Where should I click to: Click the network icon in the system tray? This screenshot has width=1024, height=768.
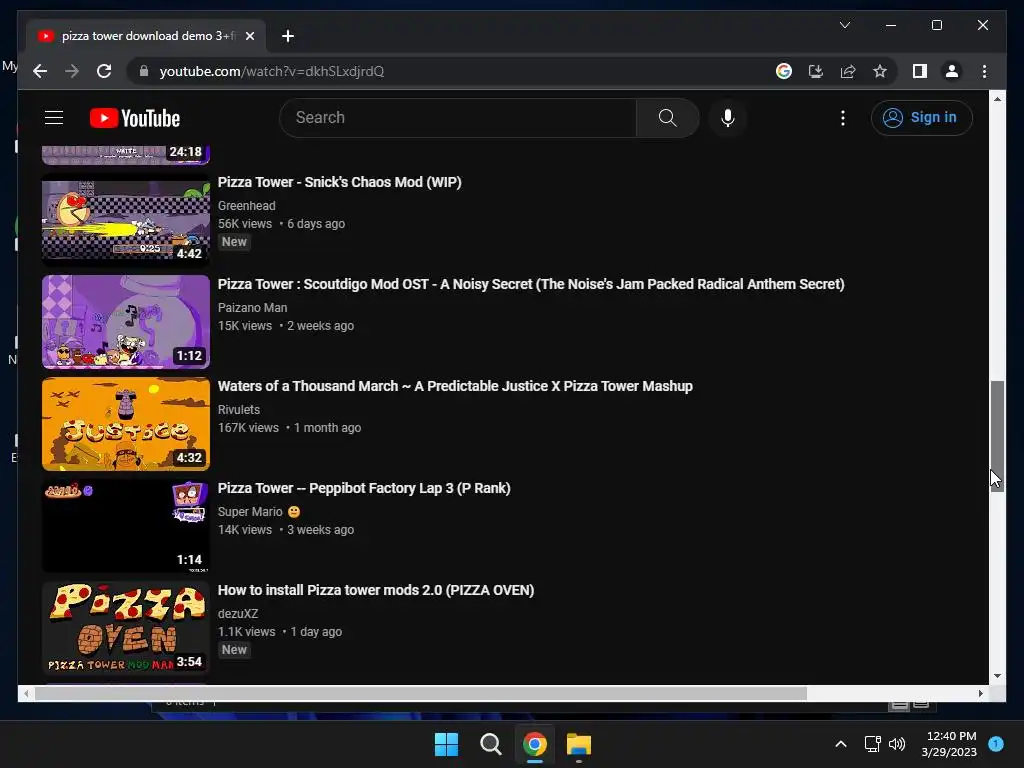[872, 744]
